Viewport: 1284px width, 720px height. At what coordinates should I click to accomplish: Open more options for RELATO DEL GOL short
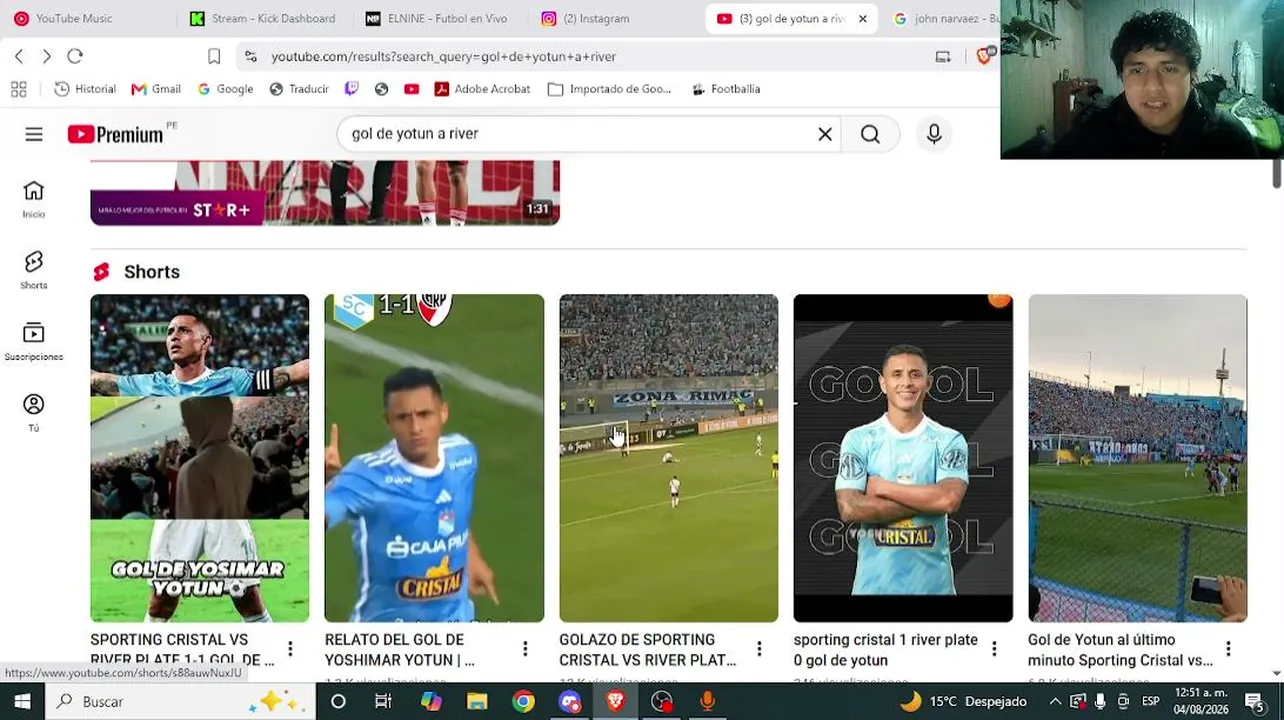pyautogui.click(x=525, y=650)
